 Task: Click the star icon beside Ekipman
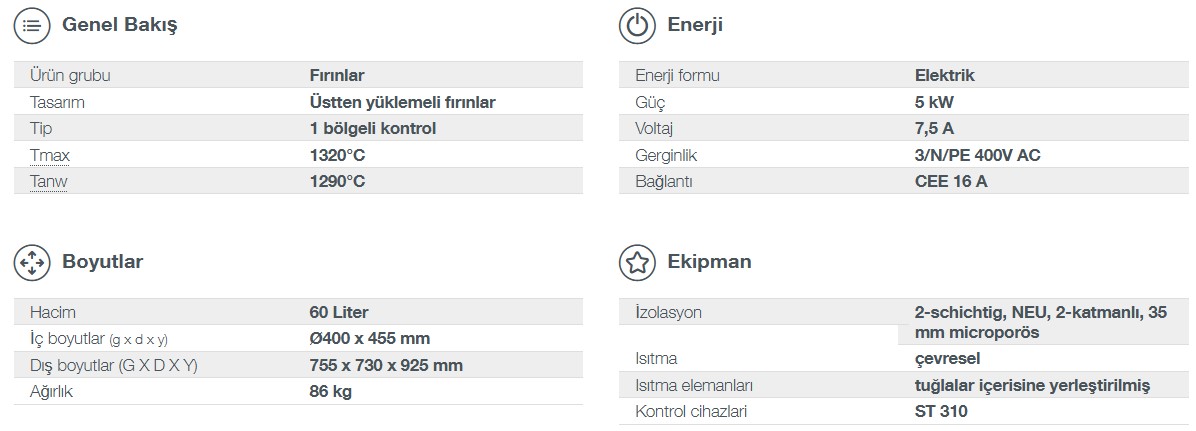click(x=637, y=262)
